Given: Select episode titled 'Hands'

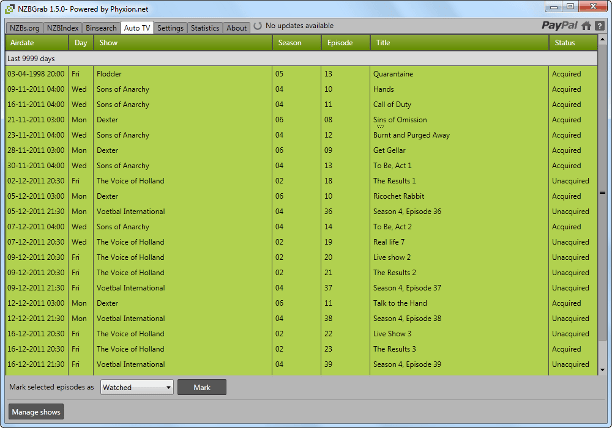Looking at the screenshot, I should [x=384, y=89].
